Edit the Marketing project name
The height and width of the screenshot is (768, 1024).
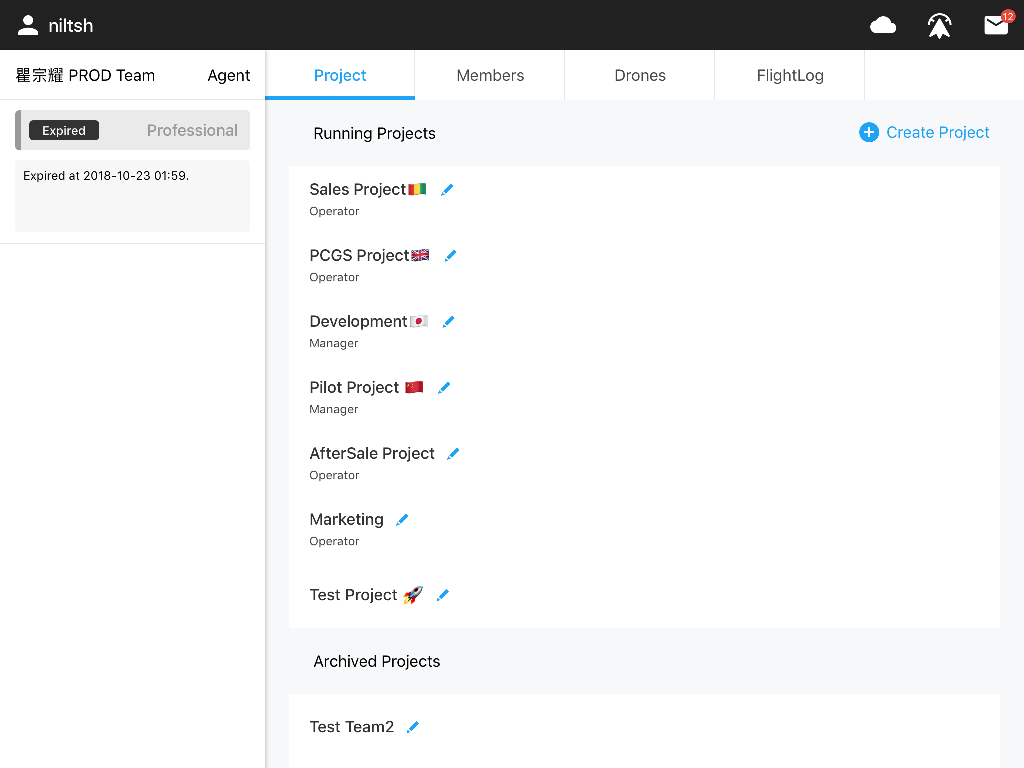[401, 519]
